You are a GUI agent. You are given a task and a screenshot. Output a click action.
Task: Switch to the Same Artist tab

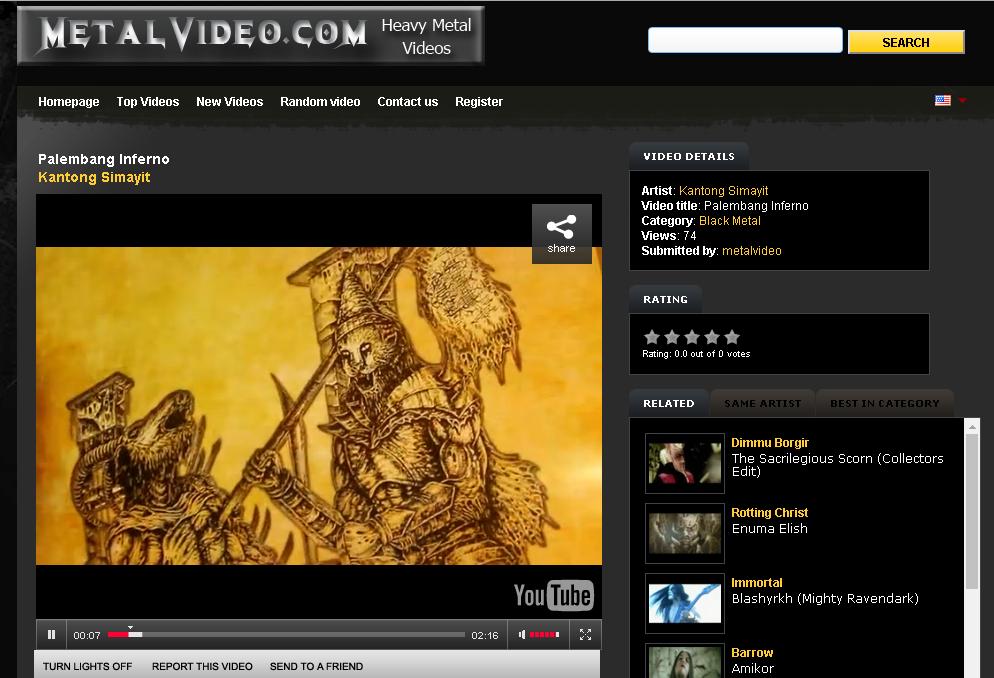(761, 402)
